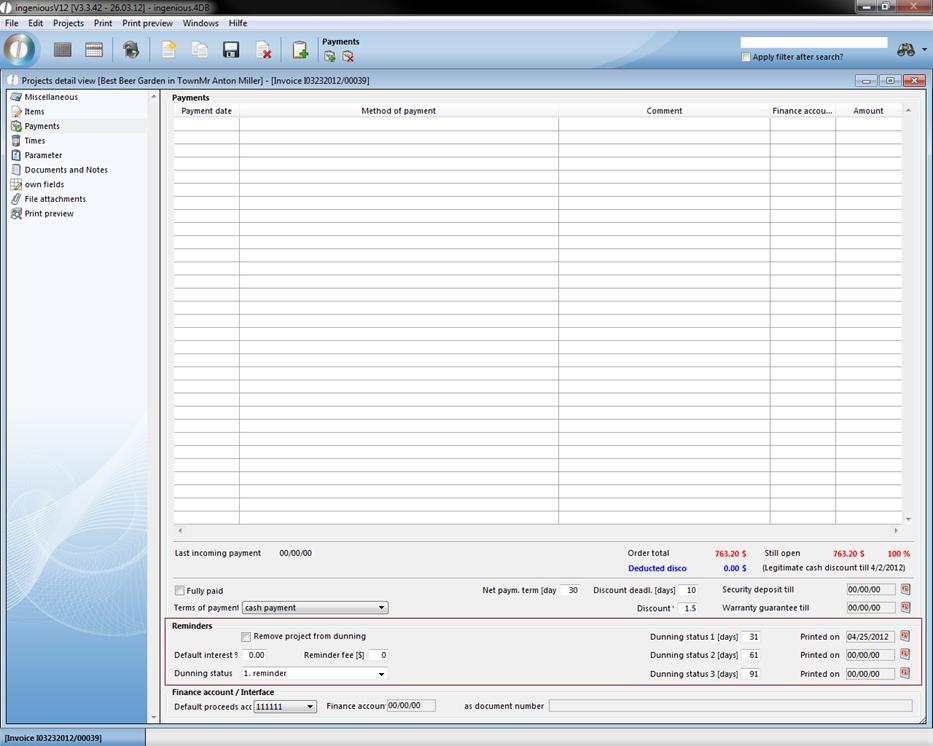Viewport: 933px width, 746px height.
Task: Open File attachments in the sidebar
Action: [x=55, y=199]
